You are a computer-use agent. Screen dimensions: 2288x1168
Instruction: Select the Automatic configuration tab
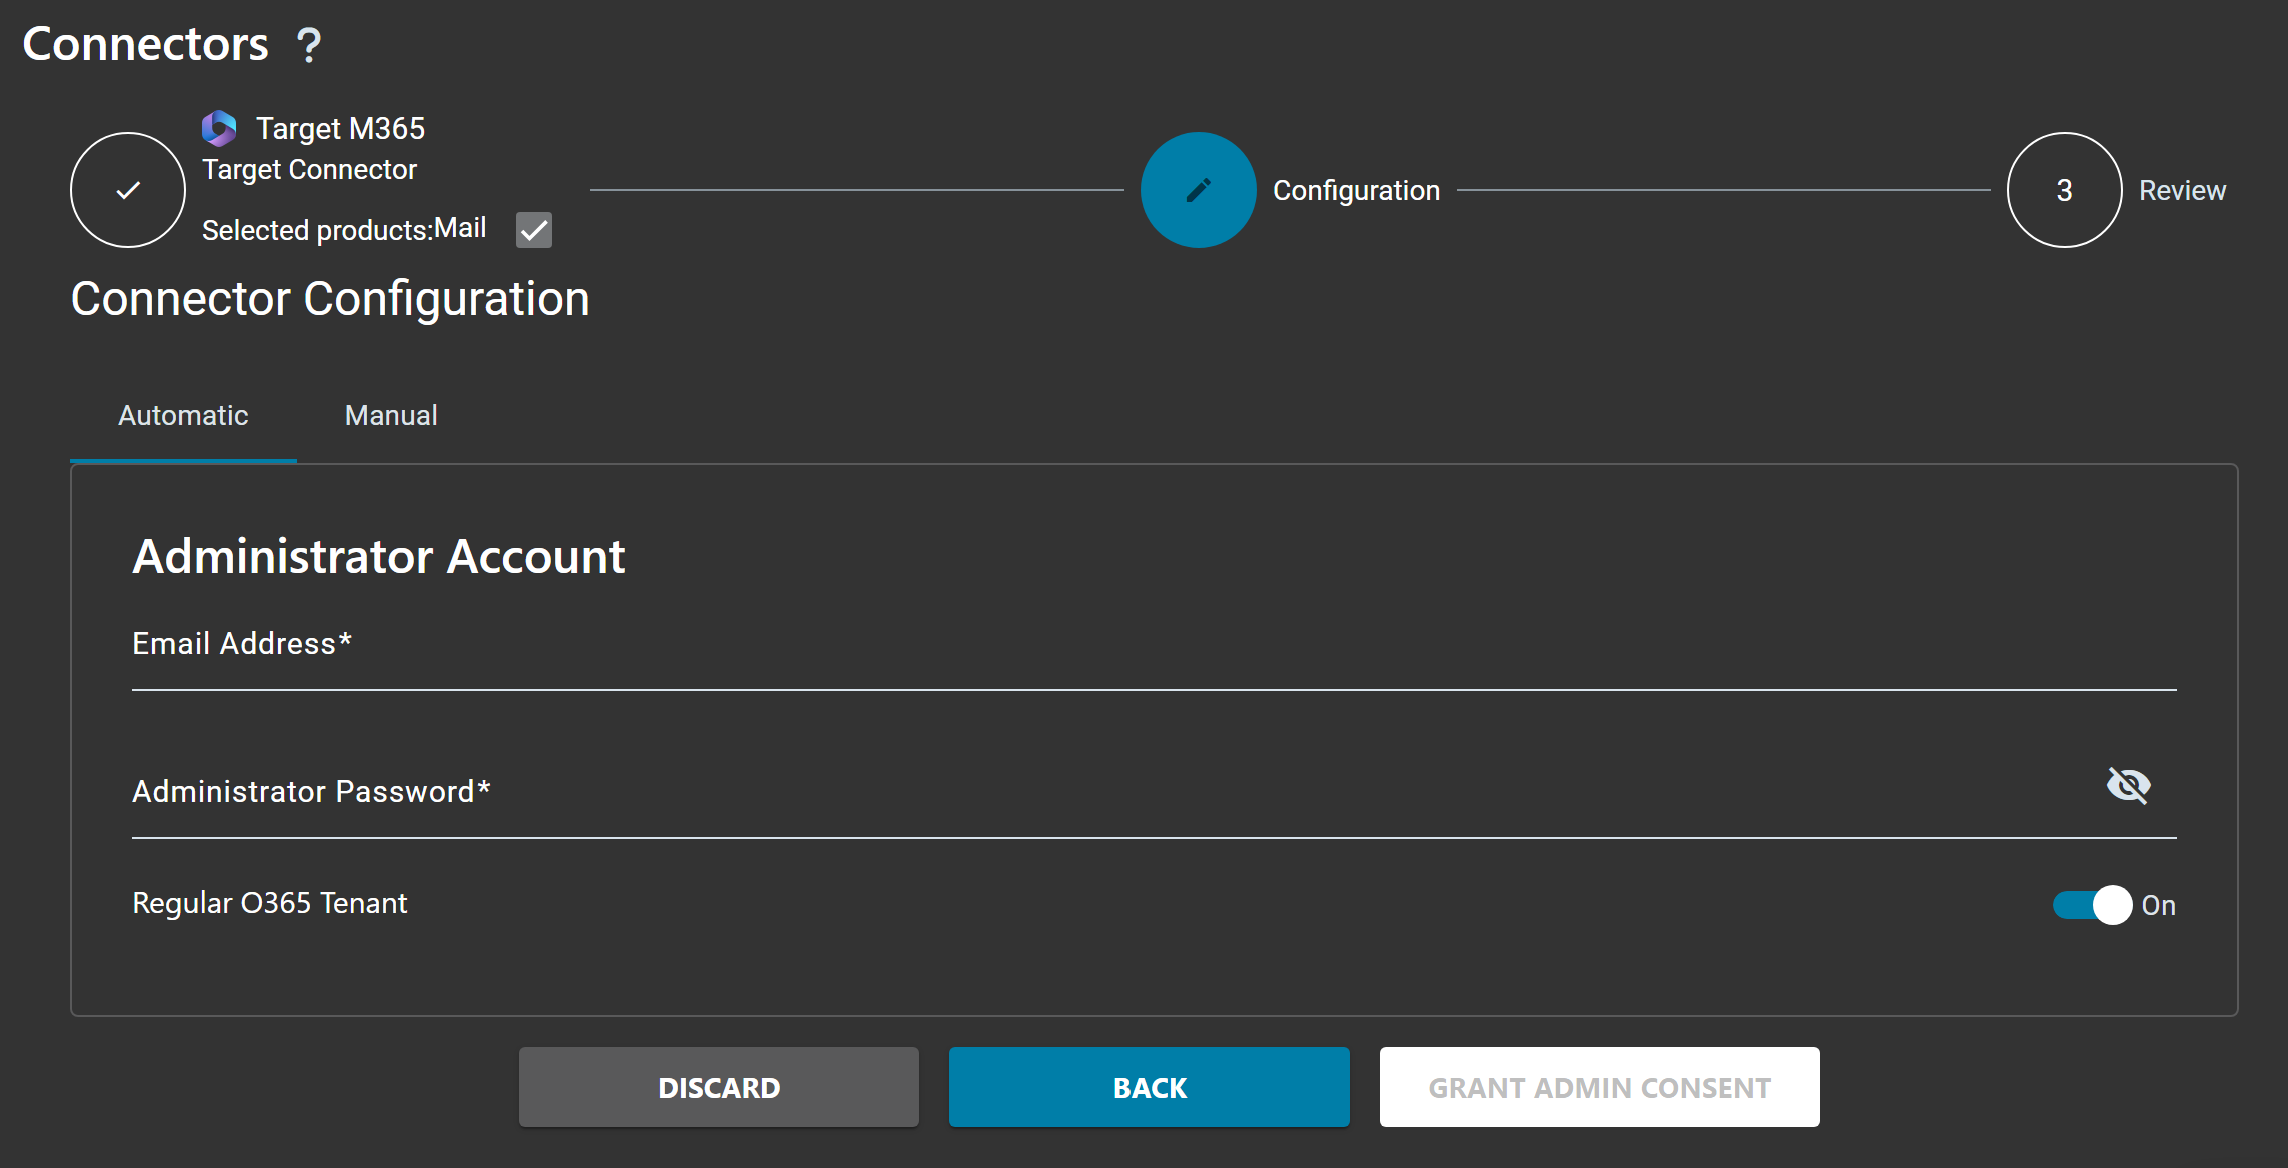182,415
